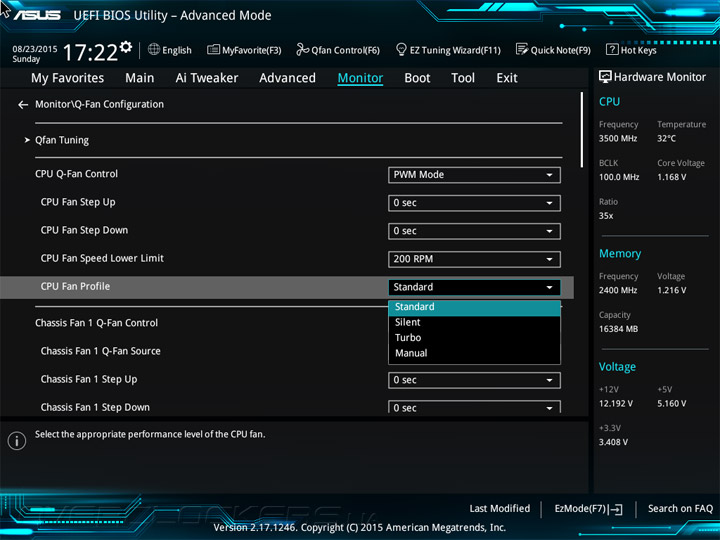Click the +3.3V reading 3.408 V
Image resolution: width=720 pixels, height=540 pixels.
tap(613, 442)
